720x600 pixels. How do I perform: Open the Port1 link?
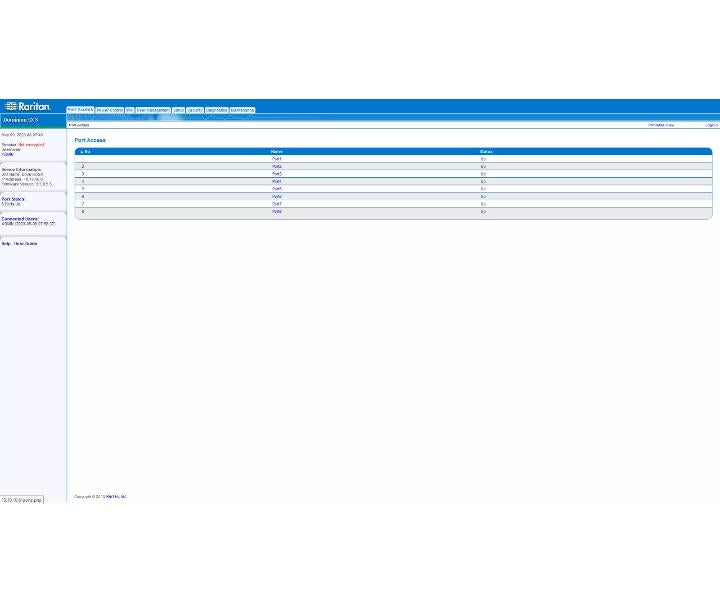pyautogui.click(x=276, y=159)
